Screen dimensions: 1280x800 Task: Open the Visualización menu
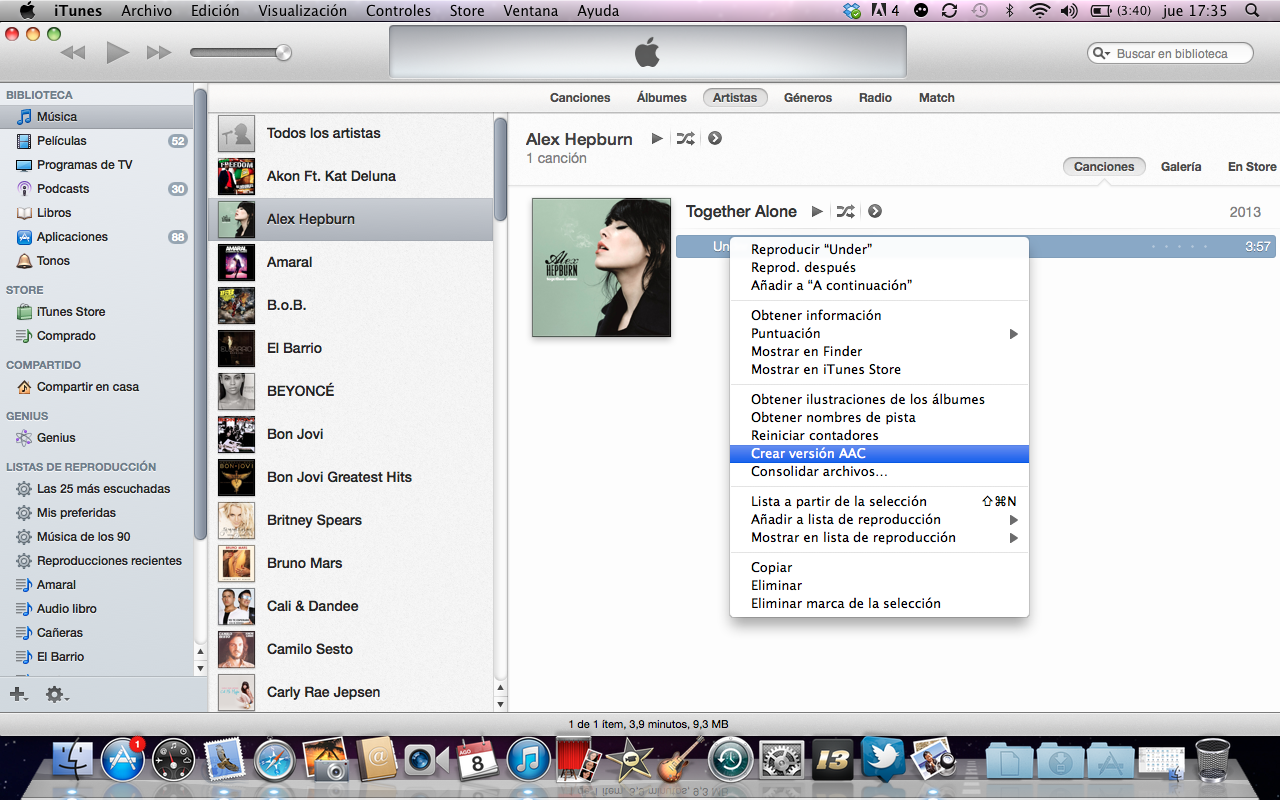coord(303,11)
